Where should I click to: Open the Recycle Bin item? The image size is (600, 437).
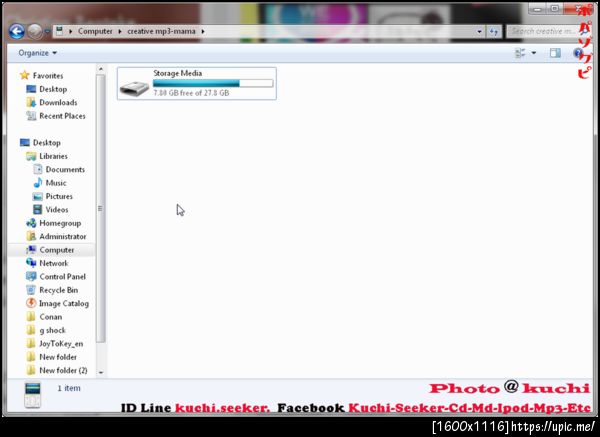point(52,290)
